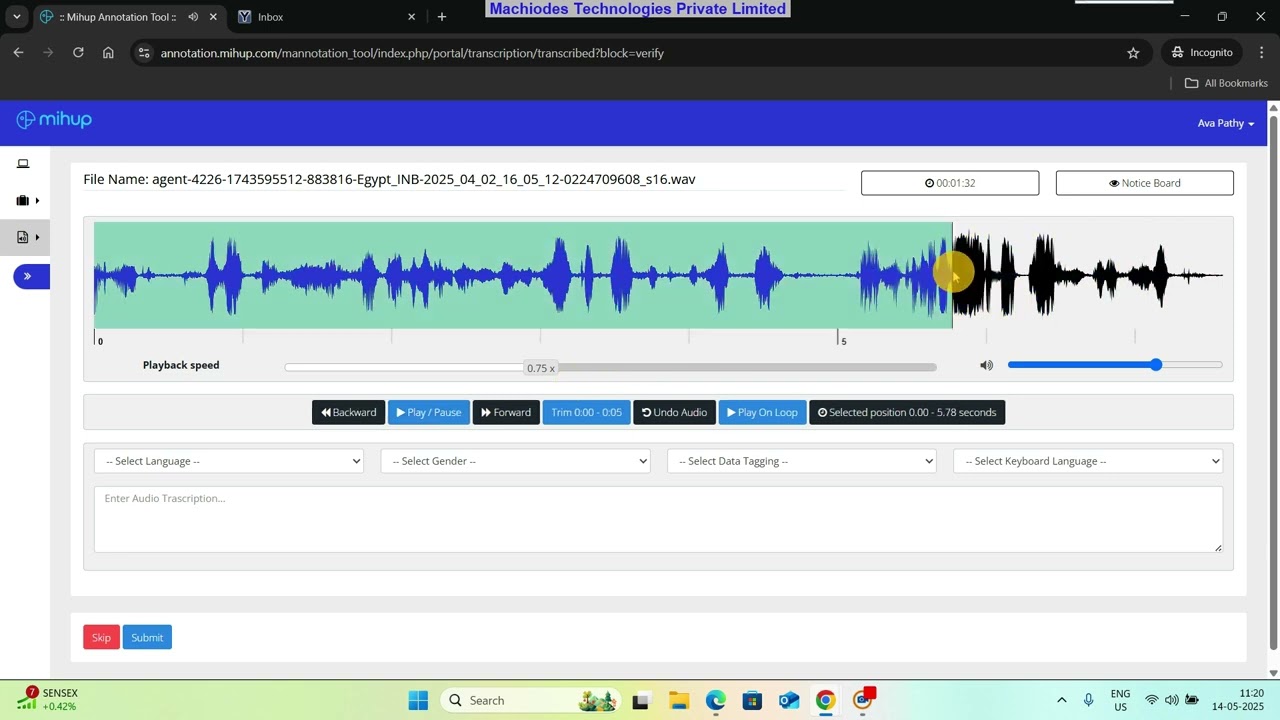Open the Chrome three-dot menu
1280x720 pixels.
pyautogui.click(x=1261, y=53)
